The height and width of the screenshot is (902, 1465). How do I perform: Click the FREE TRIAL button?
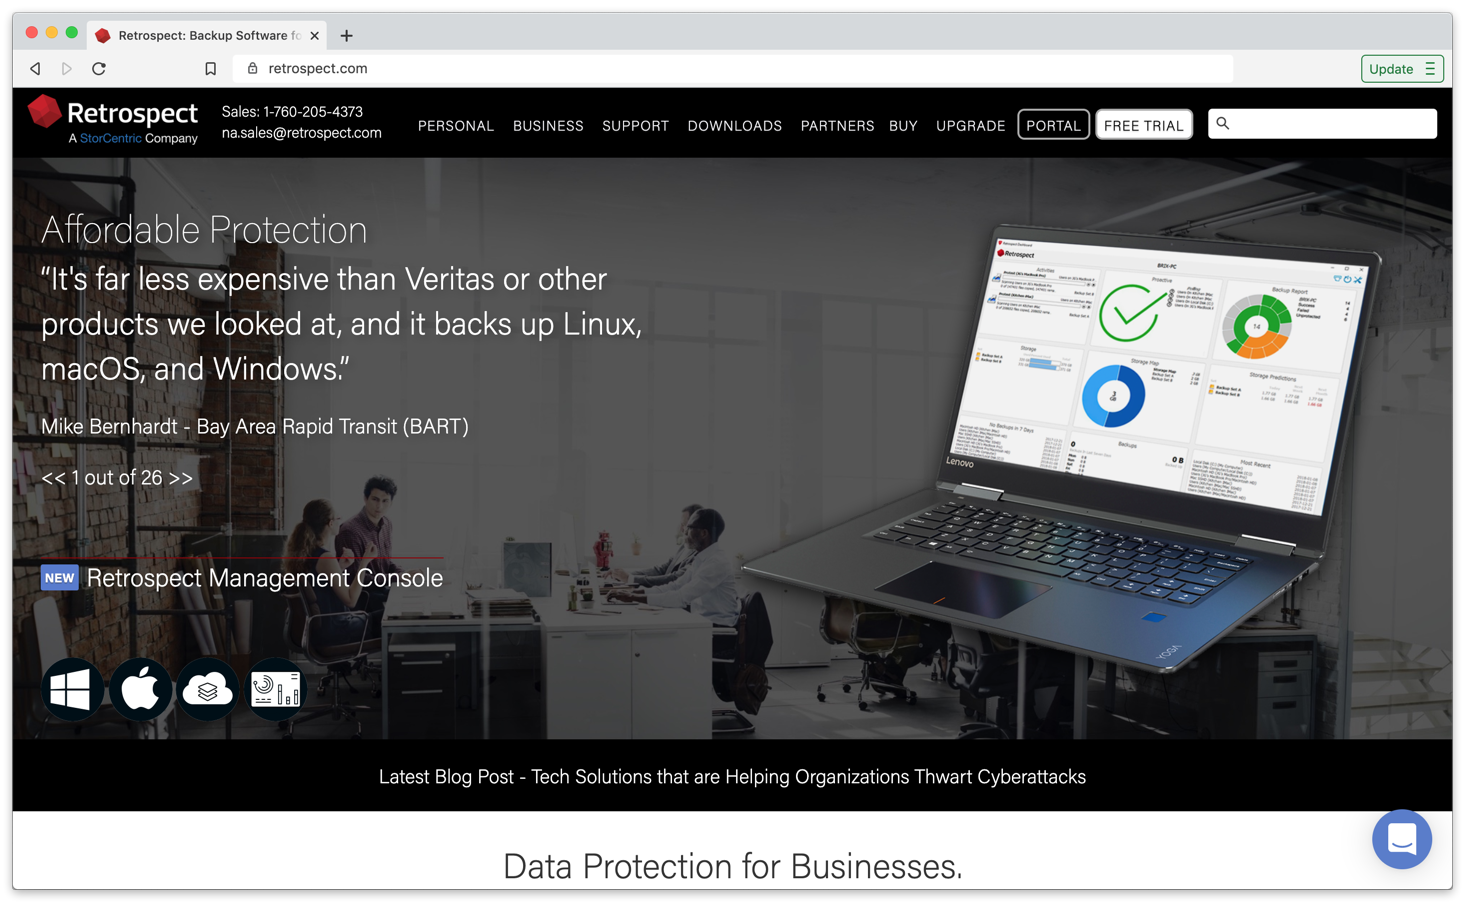(x=1143, y=125)
